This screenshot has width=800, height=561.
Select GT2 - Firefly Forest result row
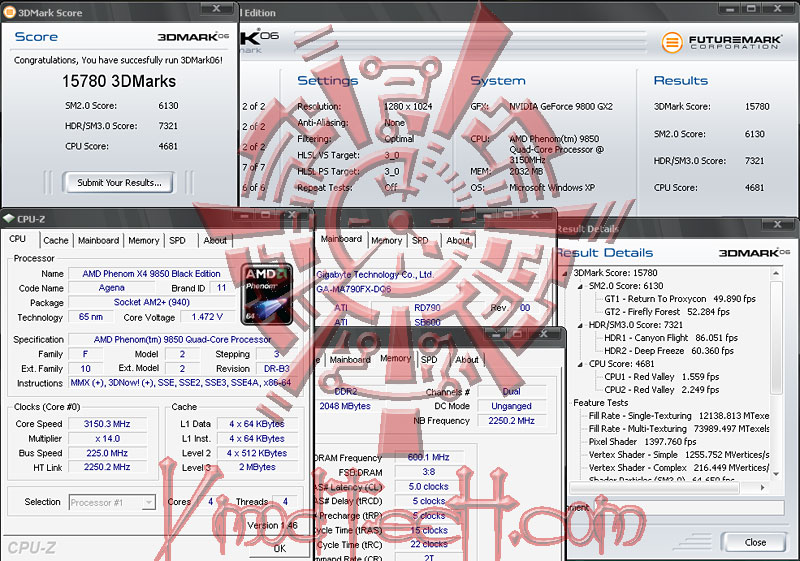[667, 312]
